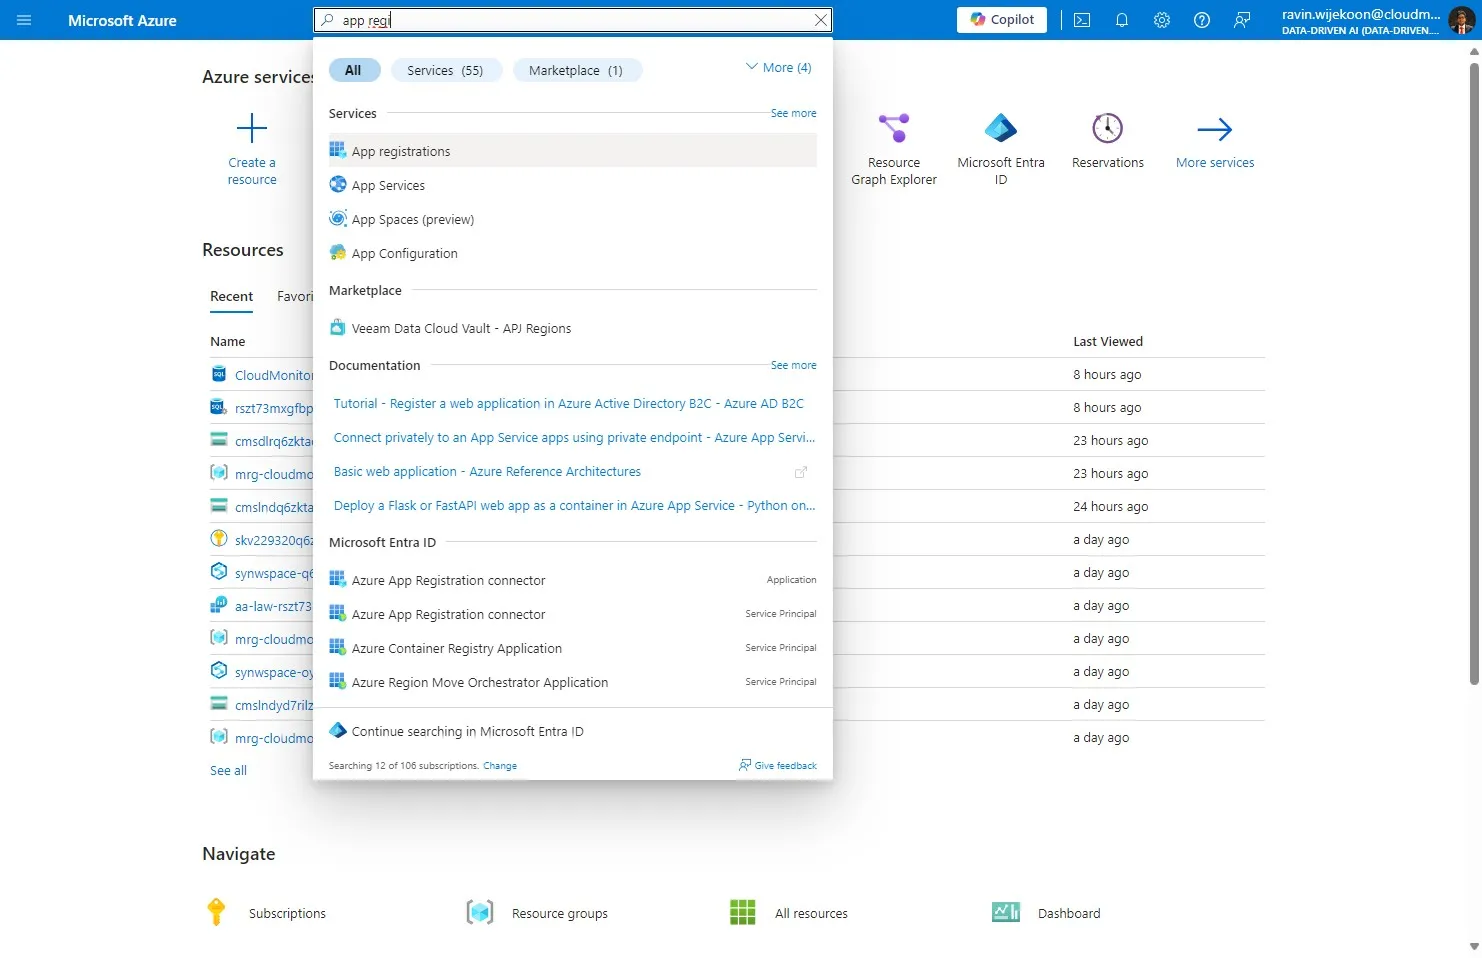Click the Basic web application external-link icon
Image resolution: width=1482 pixels, height=958 pixels.
pyautogui.click(x=801, y=472)
